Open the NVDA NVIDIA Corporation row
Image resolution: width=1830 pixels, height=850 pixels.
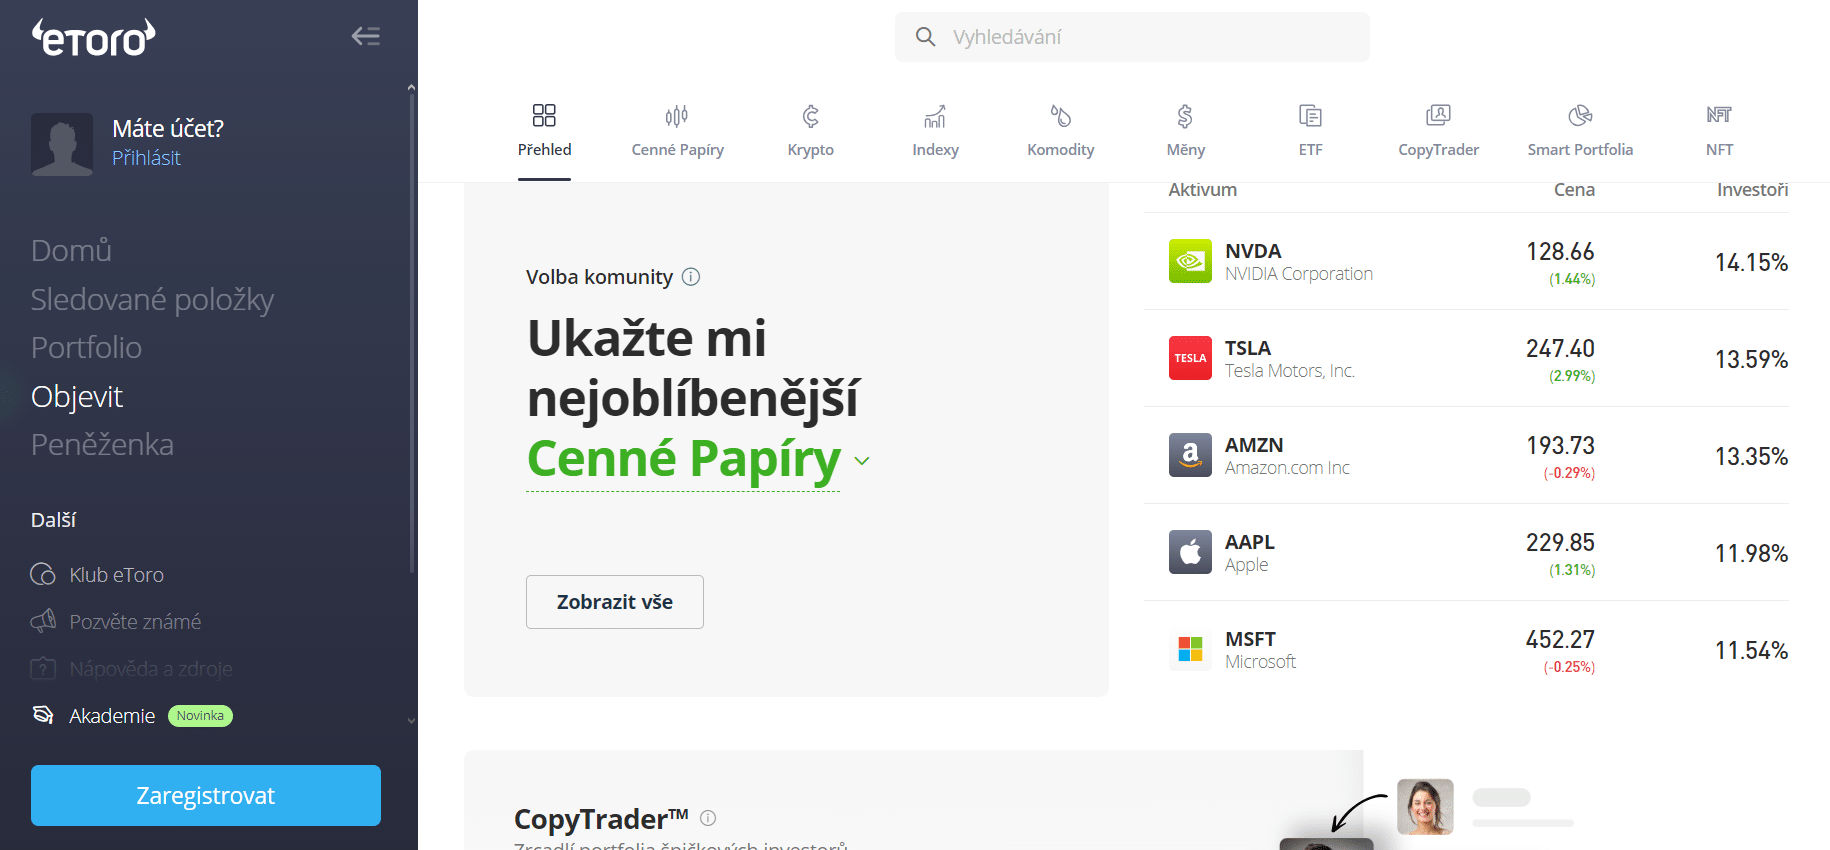1466,262
